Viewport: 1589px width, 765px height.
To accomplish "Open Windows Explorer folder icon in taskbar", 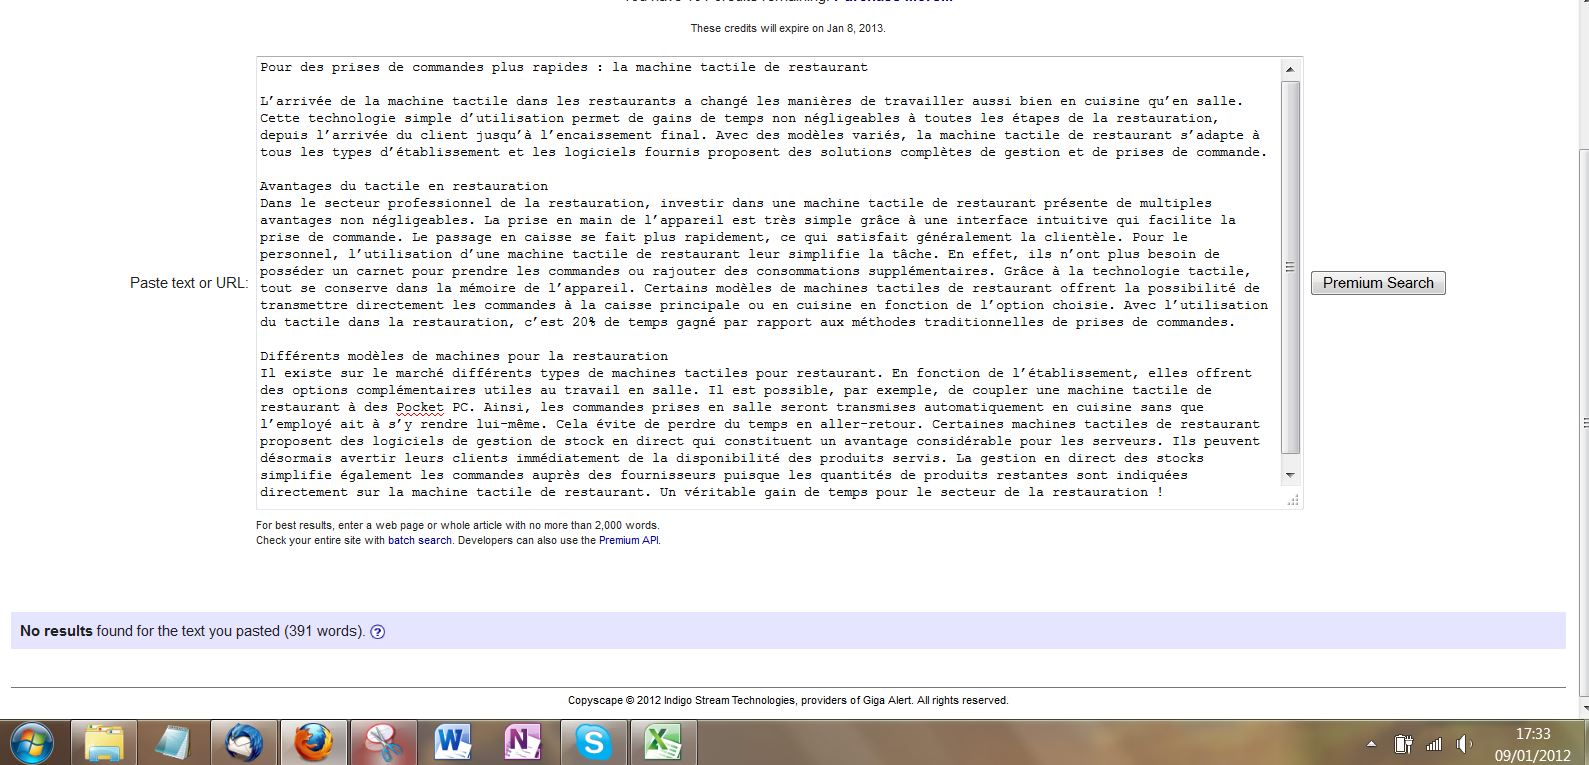I will point(104,743).
